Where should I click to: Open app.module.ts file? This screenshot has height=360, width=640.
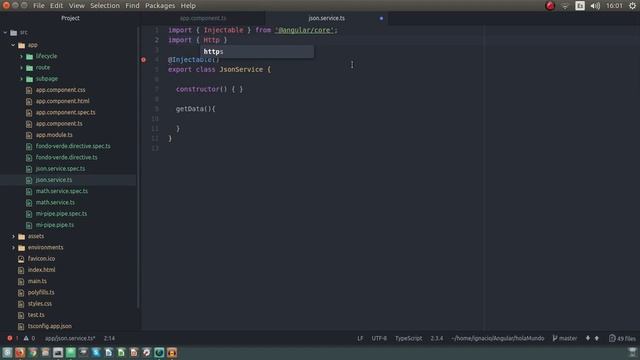(x=54, y=135)
